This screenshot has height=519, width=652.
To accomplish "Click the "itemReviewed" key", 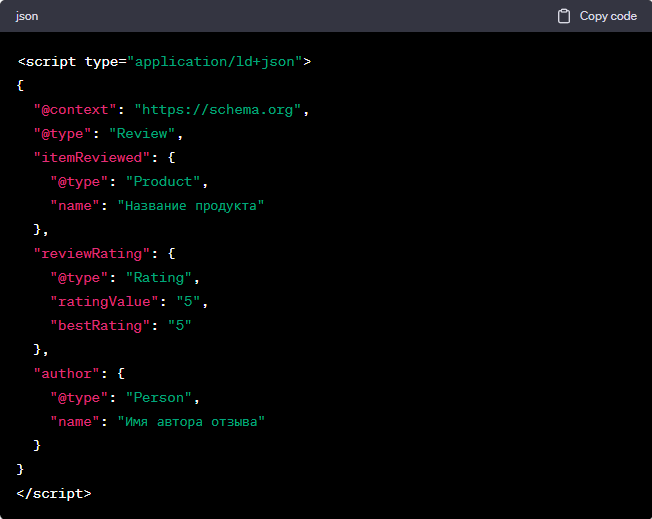I will 91,158.
